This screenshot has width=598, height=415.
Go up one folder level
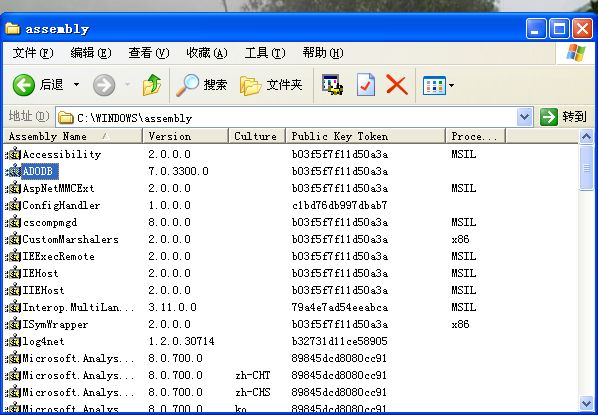[x=152, y=85]
